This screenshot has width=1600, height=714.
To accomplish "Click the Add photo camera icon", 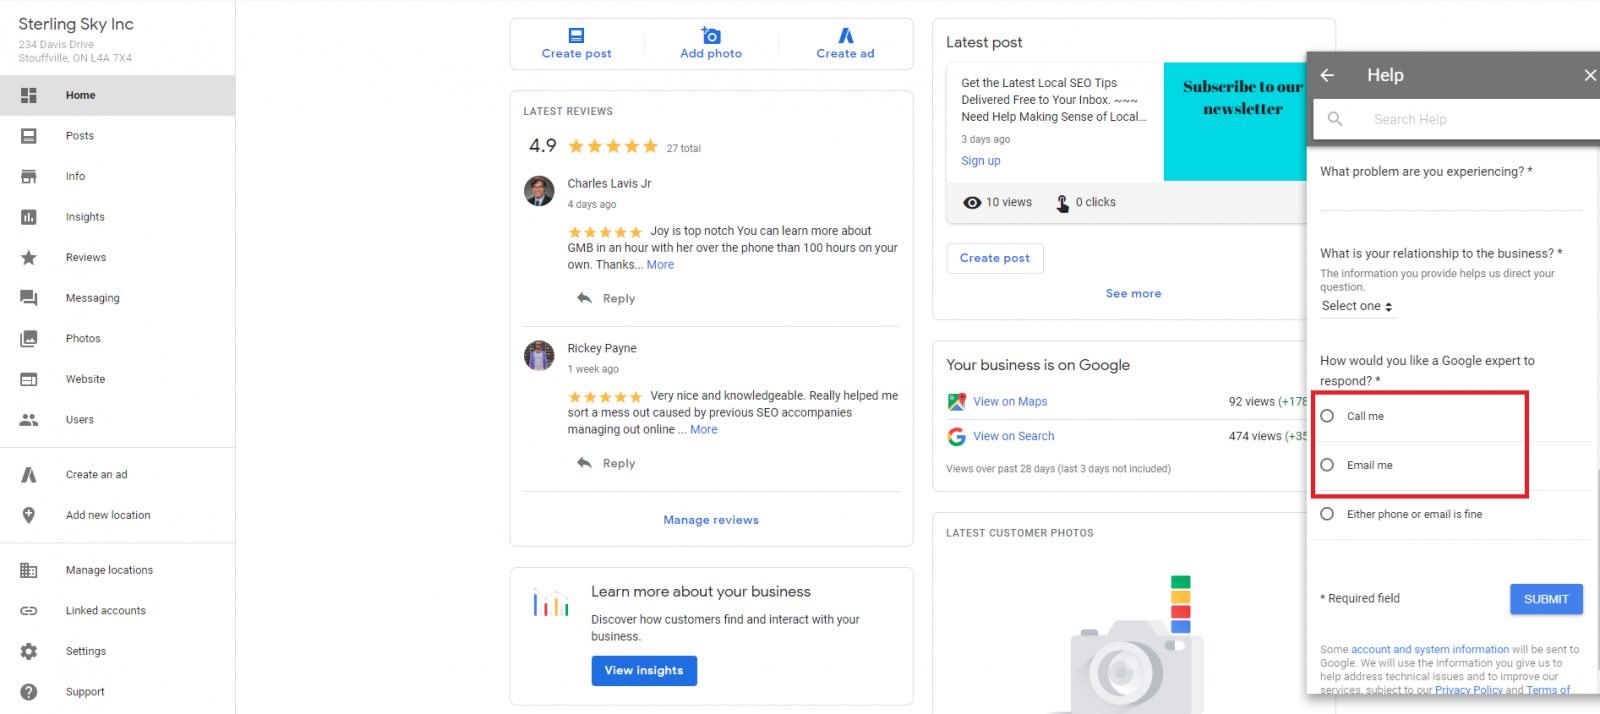I will pyautogui.click(x=711, y=36).
